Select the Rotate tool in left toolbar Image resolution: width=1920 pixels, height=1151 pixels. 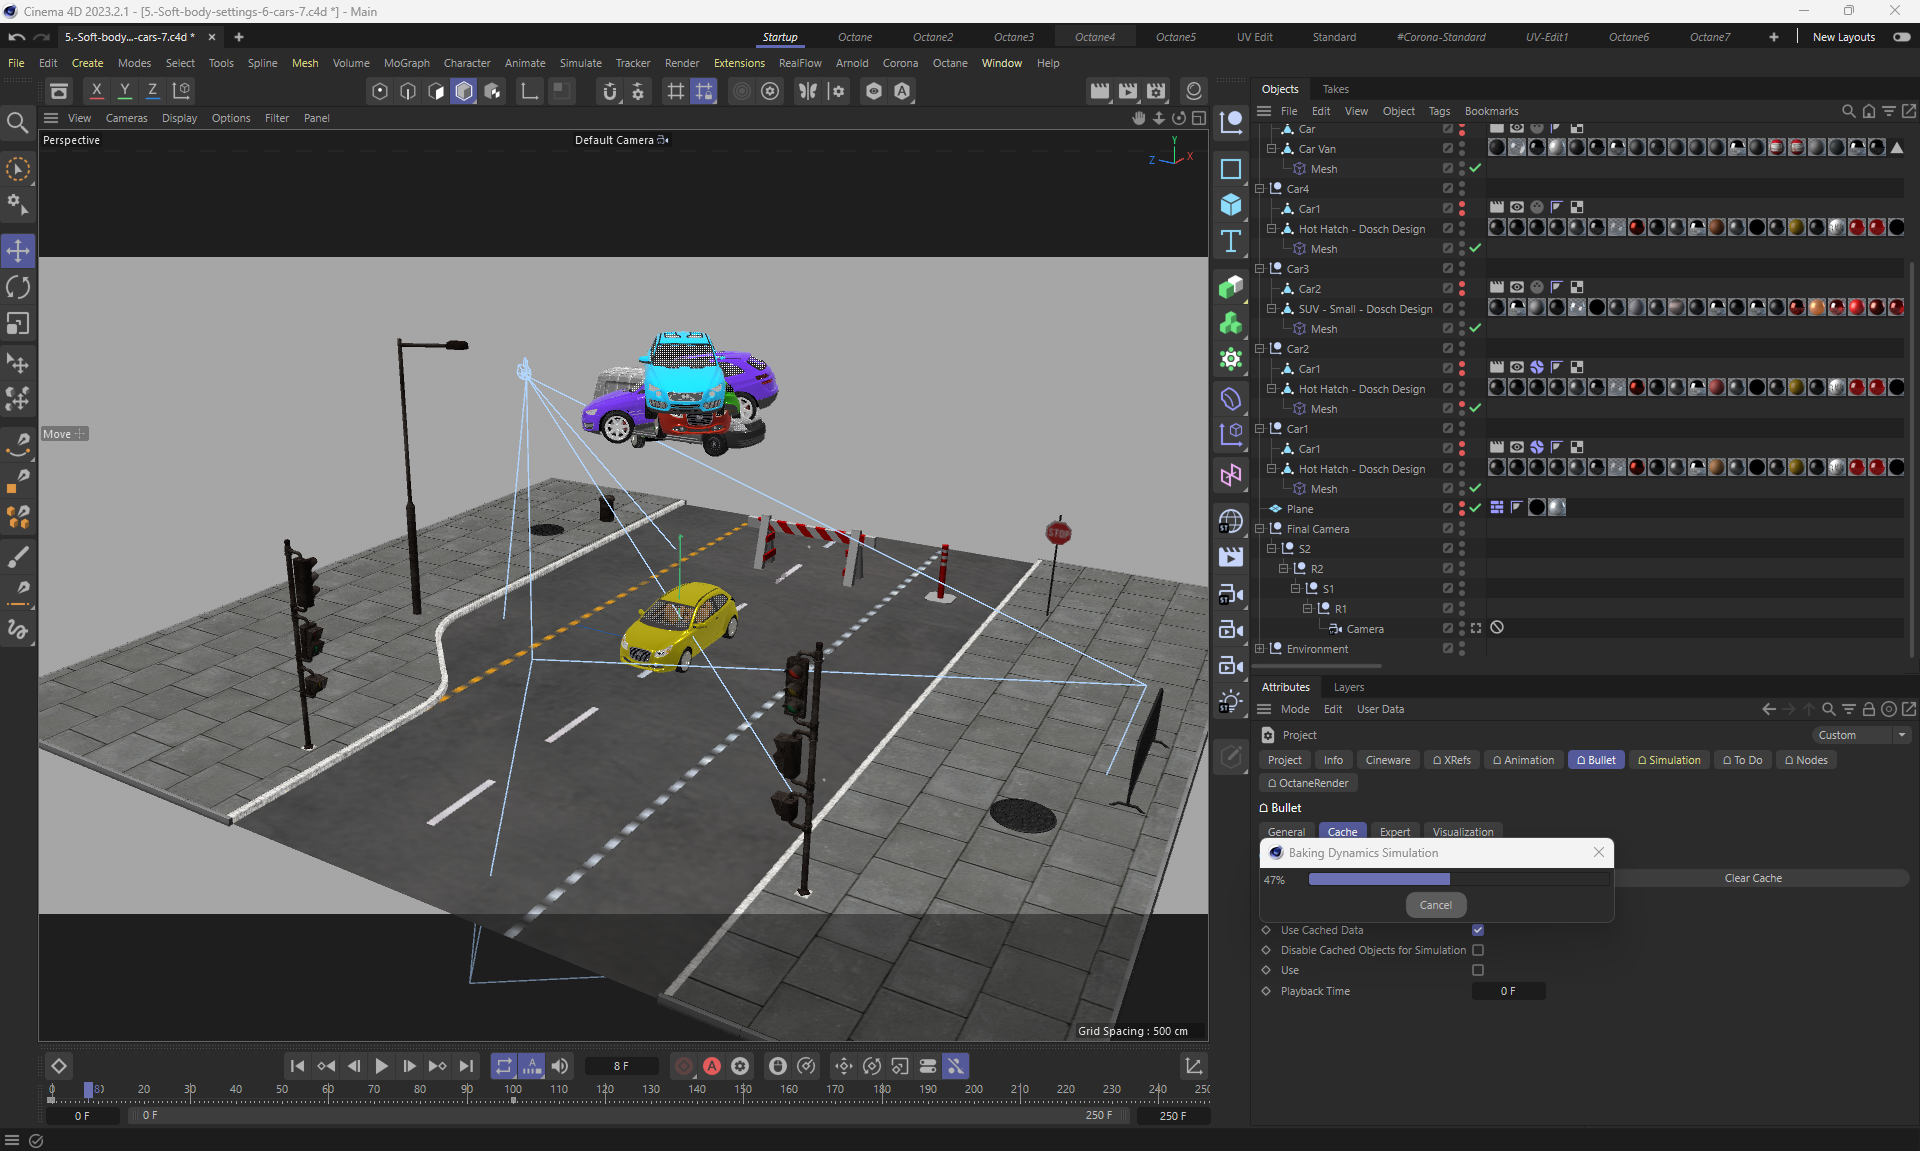pyautogui.click(x=18, y=287)
